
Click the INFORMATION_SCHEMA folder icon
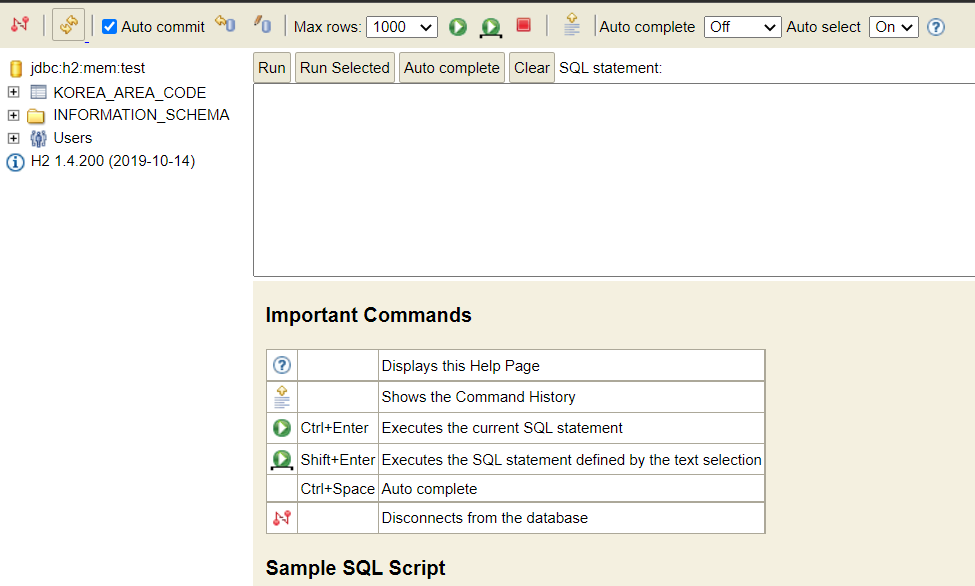(36, 116)
